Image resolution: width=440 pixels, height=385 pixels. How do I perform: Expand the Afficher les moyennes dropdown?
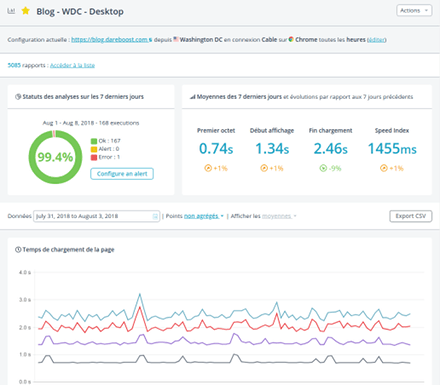279,216
